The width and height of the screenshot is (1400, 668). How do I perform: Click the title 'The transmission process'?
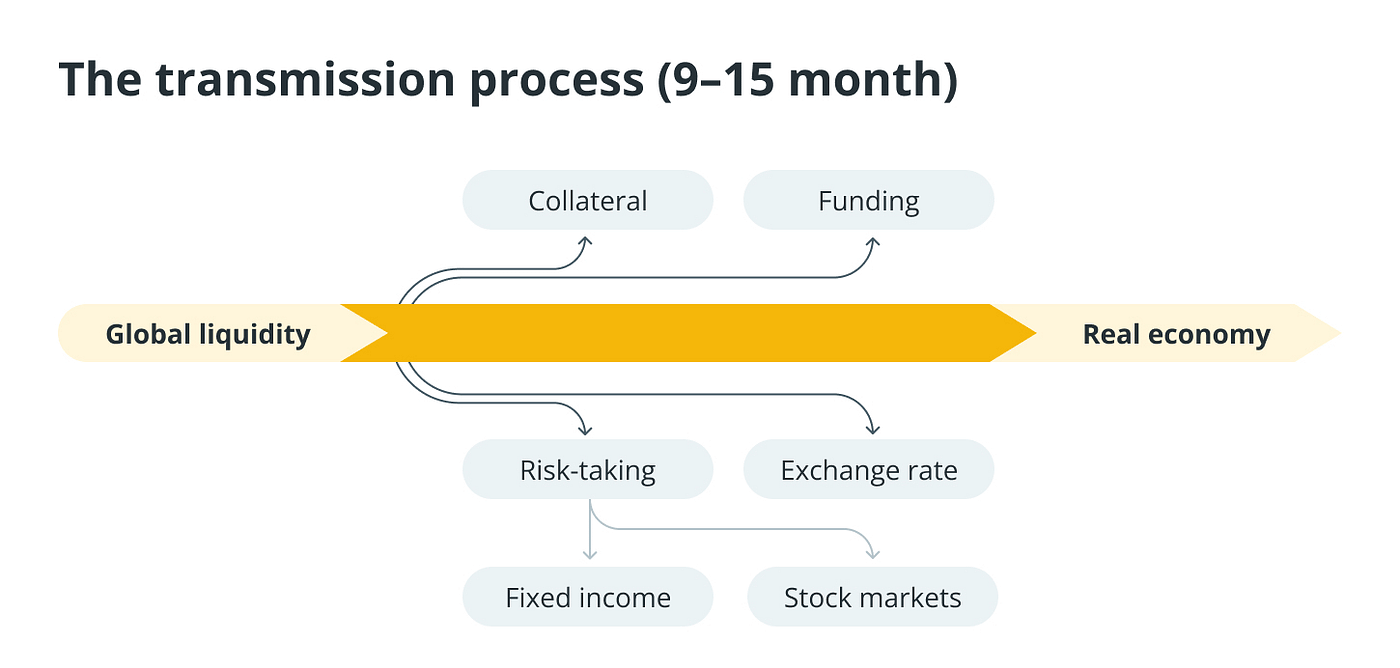click(350, 80)
